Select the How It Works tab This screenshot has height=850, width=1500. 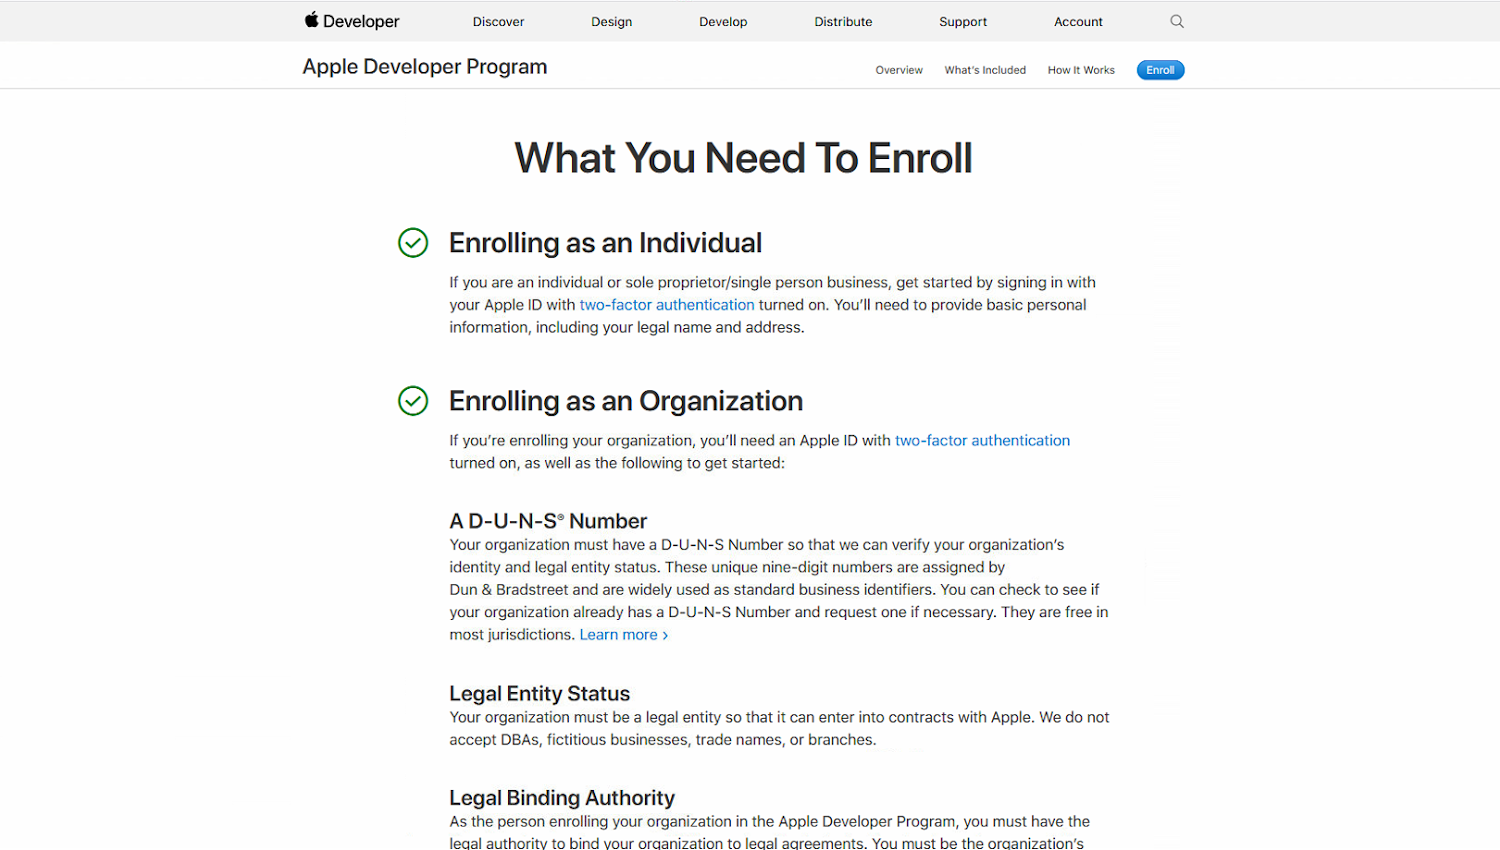tap(1081, 70)
